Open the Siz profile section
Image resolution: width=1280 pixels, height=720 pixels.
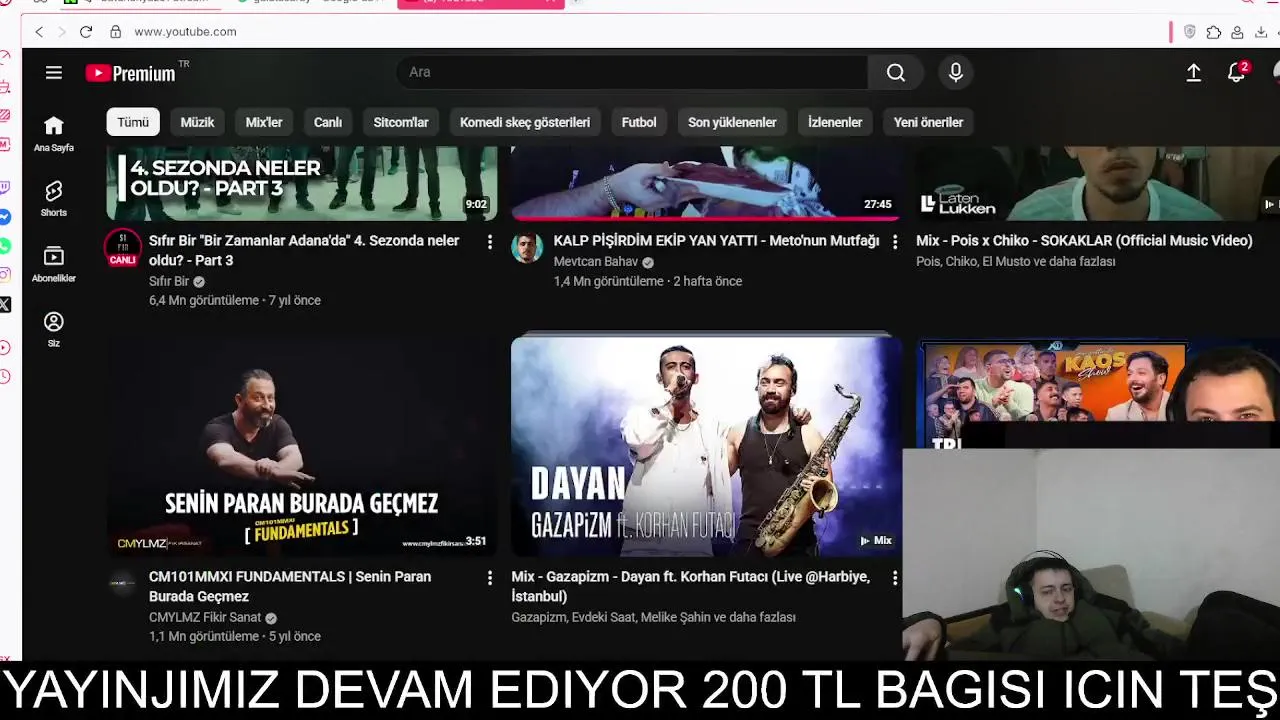(x=54, y=329)
